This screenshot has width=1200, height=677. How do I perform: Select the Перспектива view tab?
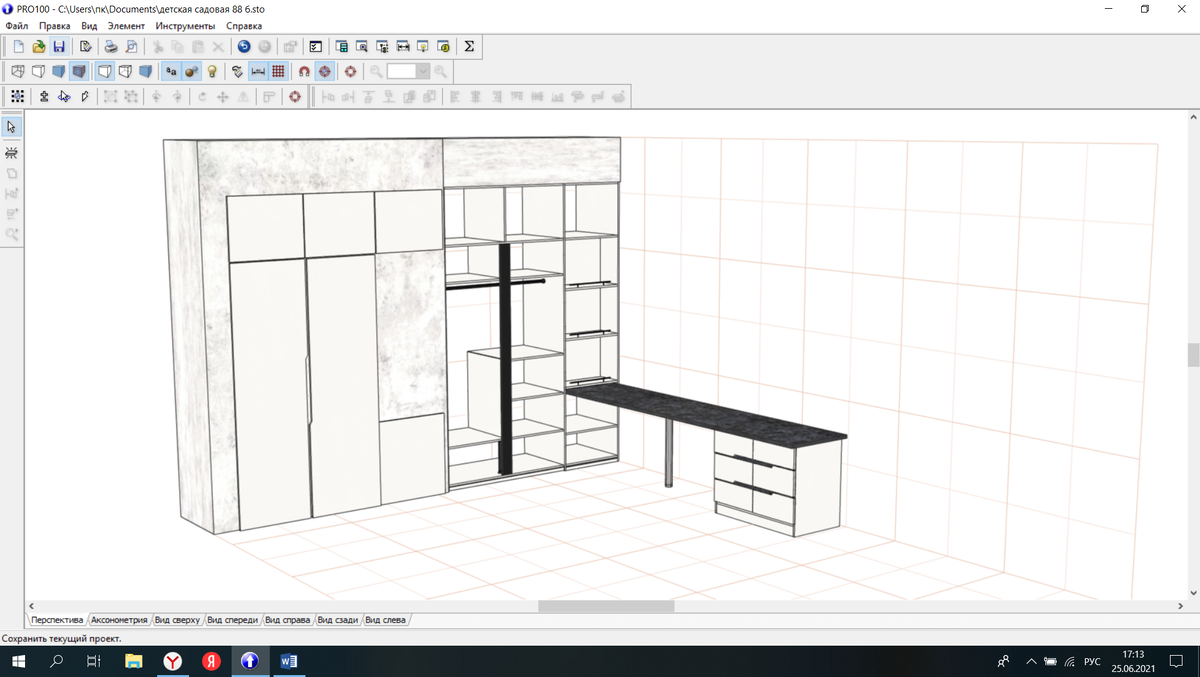(57, 620)
